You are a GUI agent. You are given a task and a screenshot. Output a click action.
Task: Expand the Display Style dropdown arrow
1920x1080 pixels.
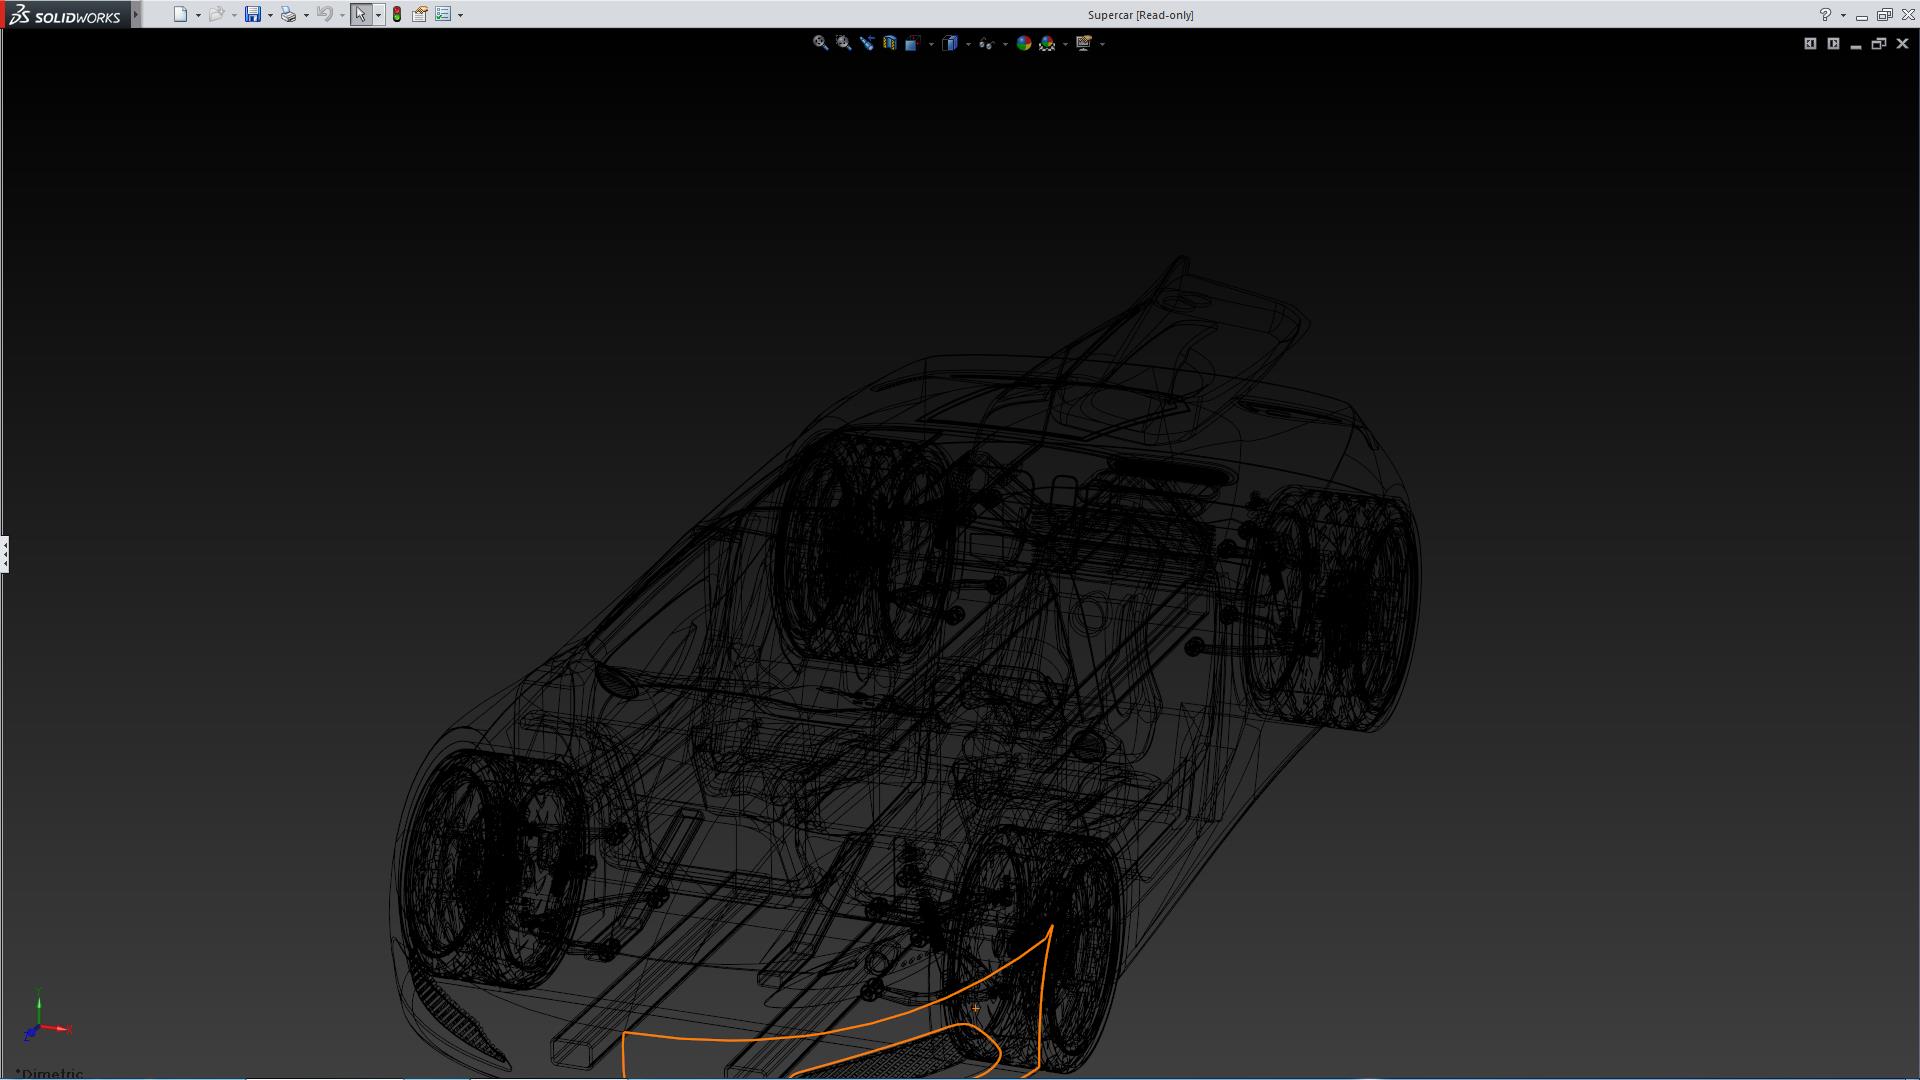968,44
